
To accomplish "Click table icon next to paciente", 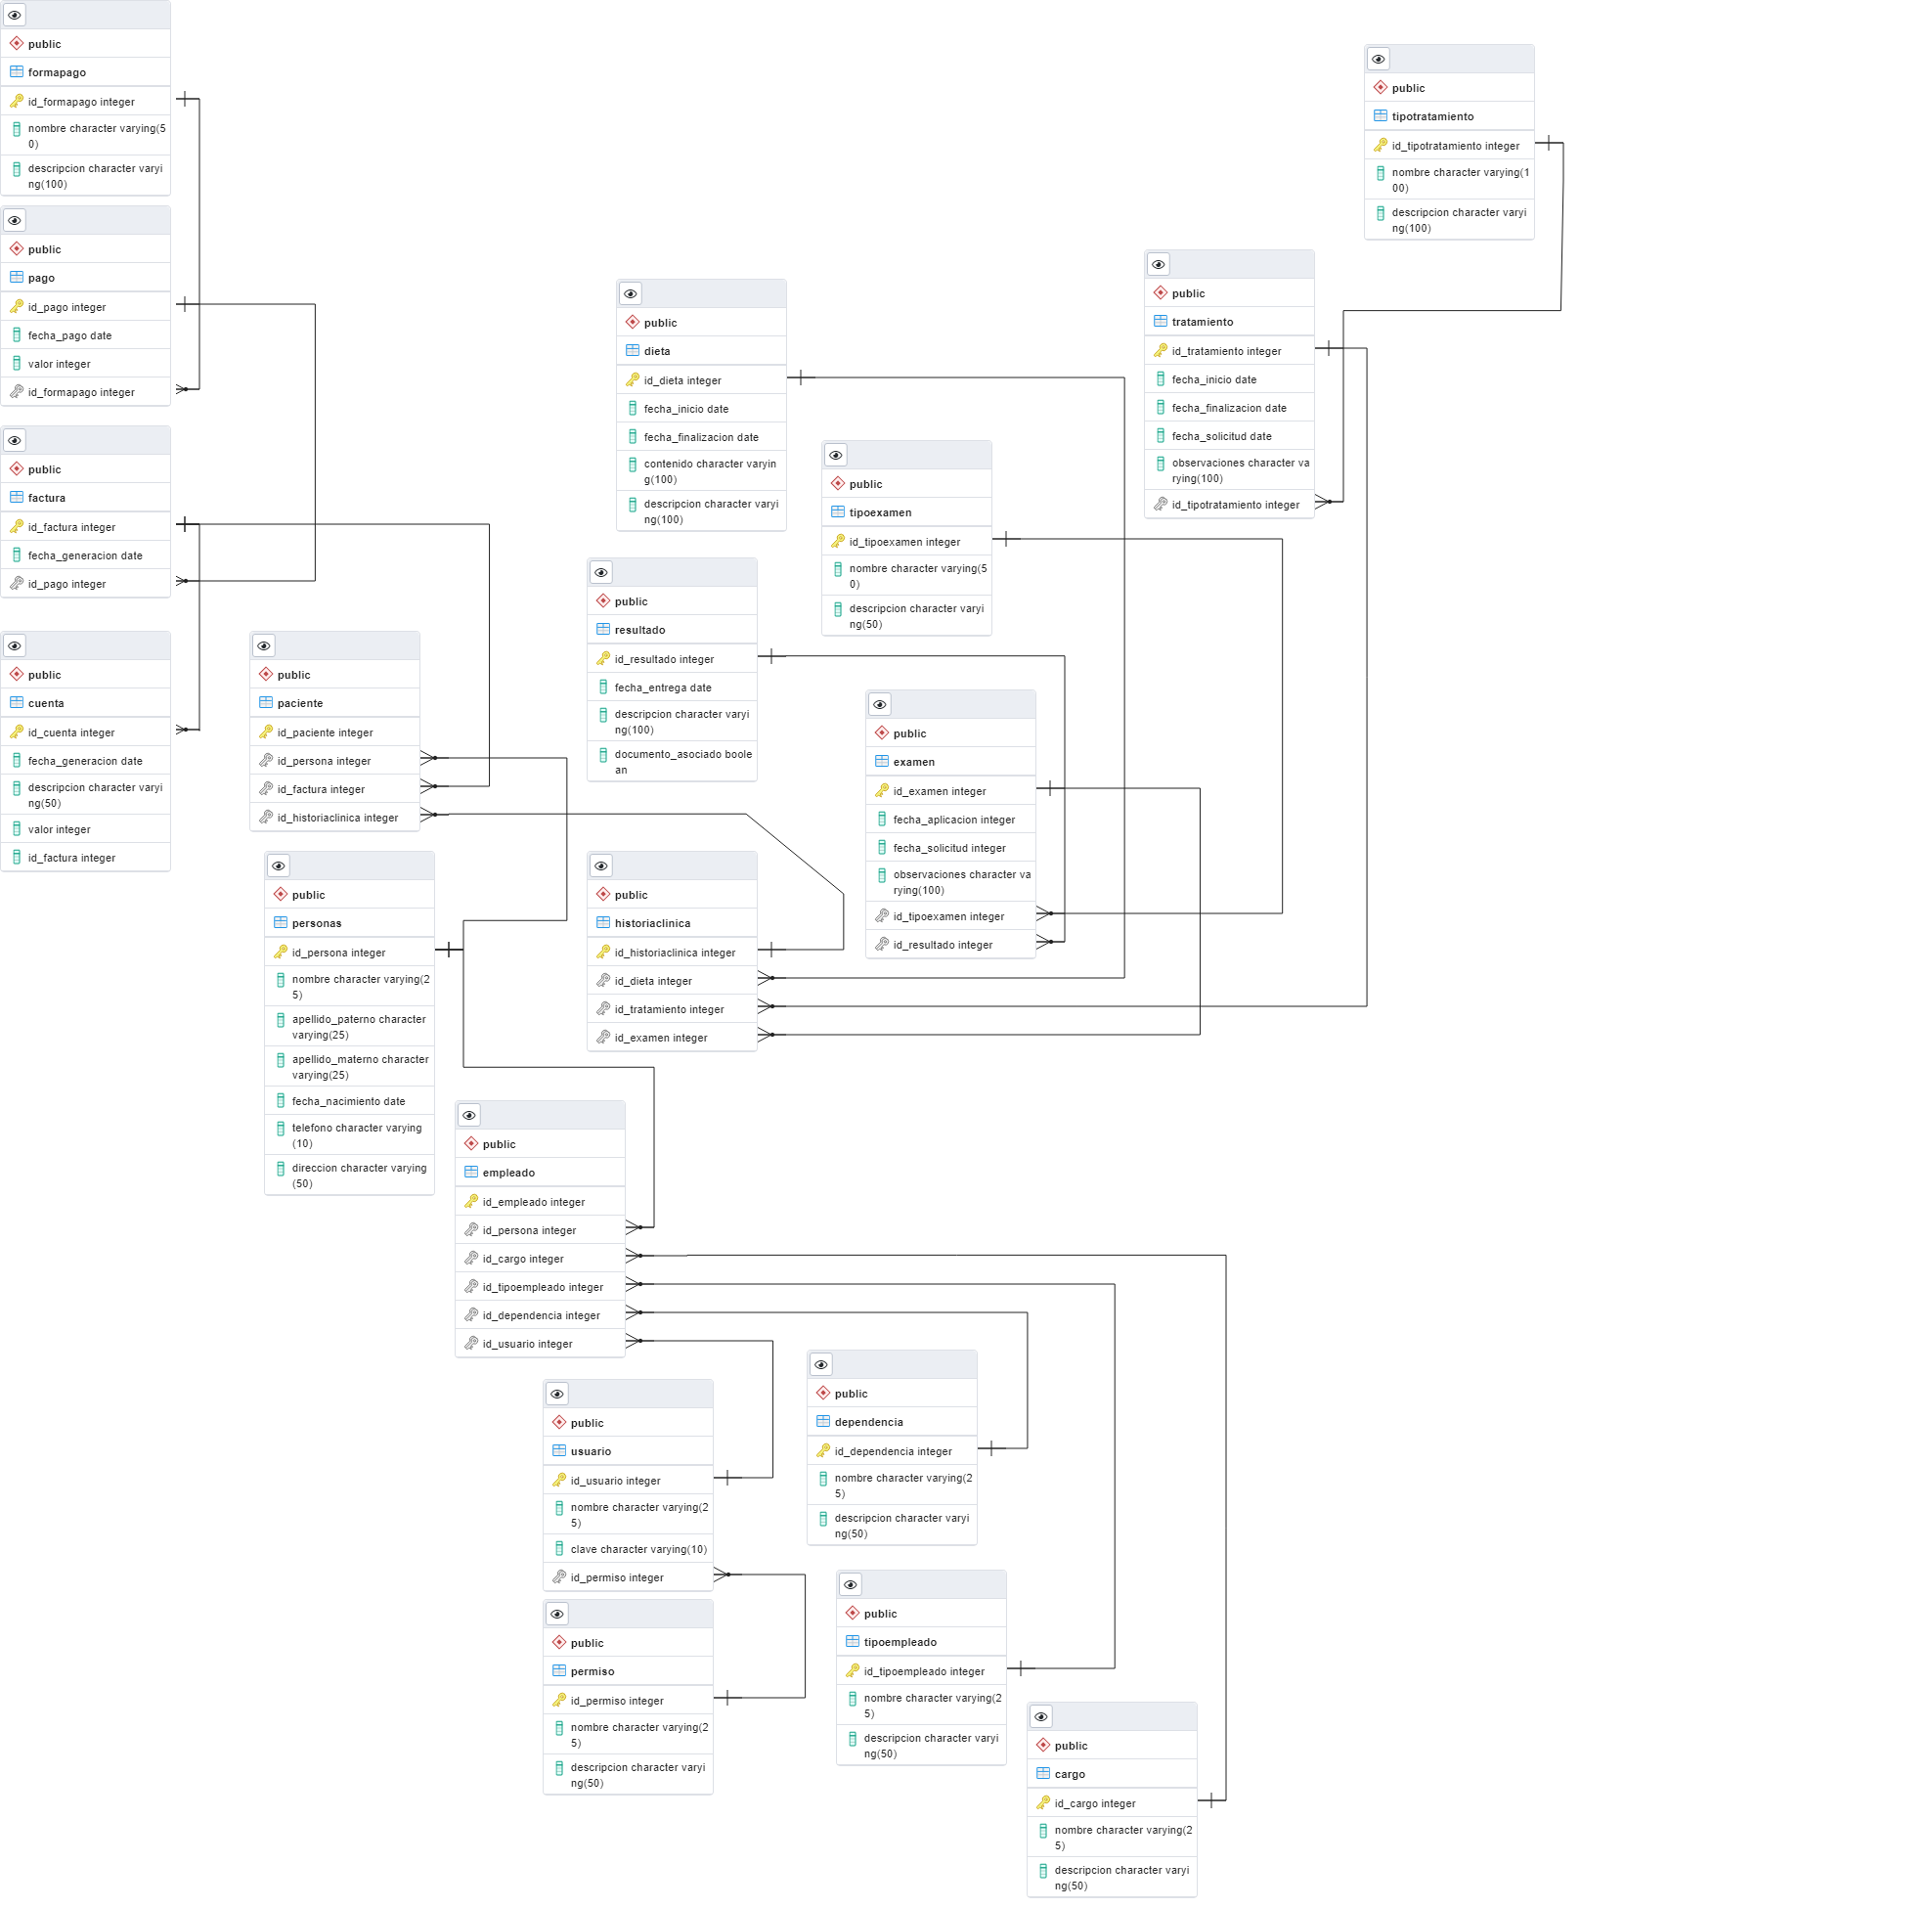I will [266, 702].
